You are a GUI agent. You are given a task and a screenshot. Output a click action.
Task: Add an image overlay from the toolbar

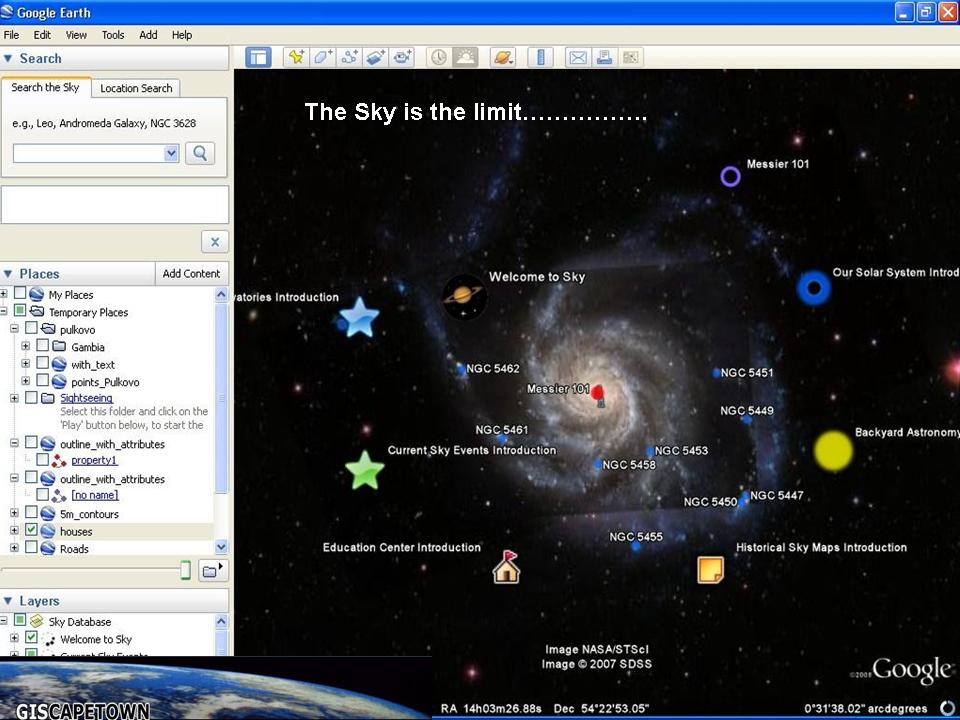[375, 58]
